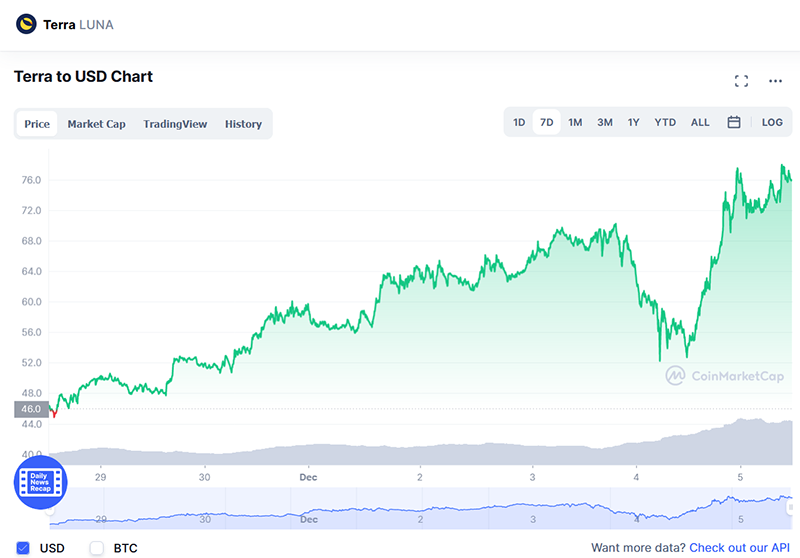Uncheck the USD checkbox
800x558 pixels.
click(x=23, y=548)
